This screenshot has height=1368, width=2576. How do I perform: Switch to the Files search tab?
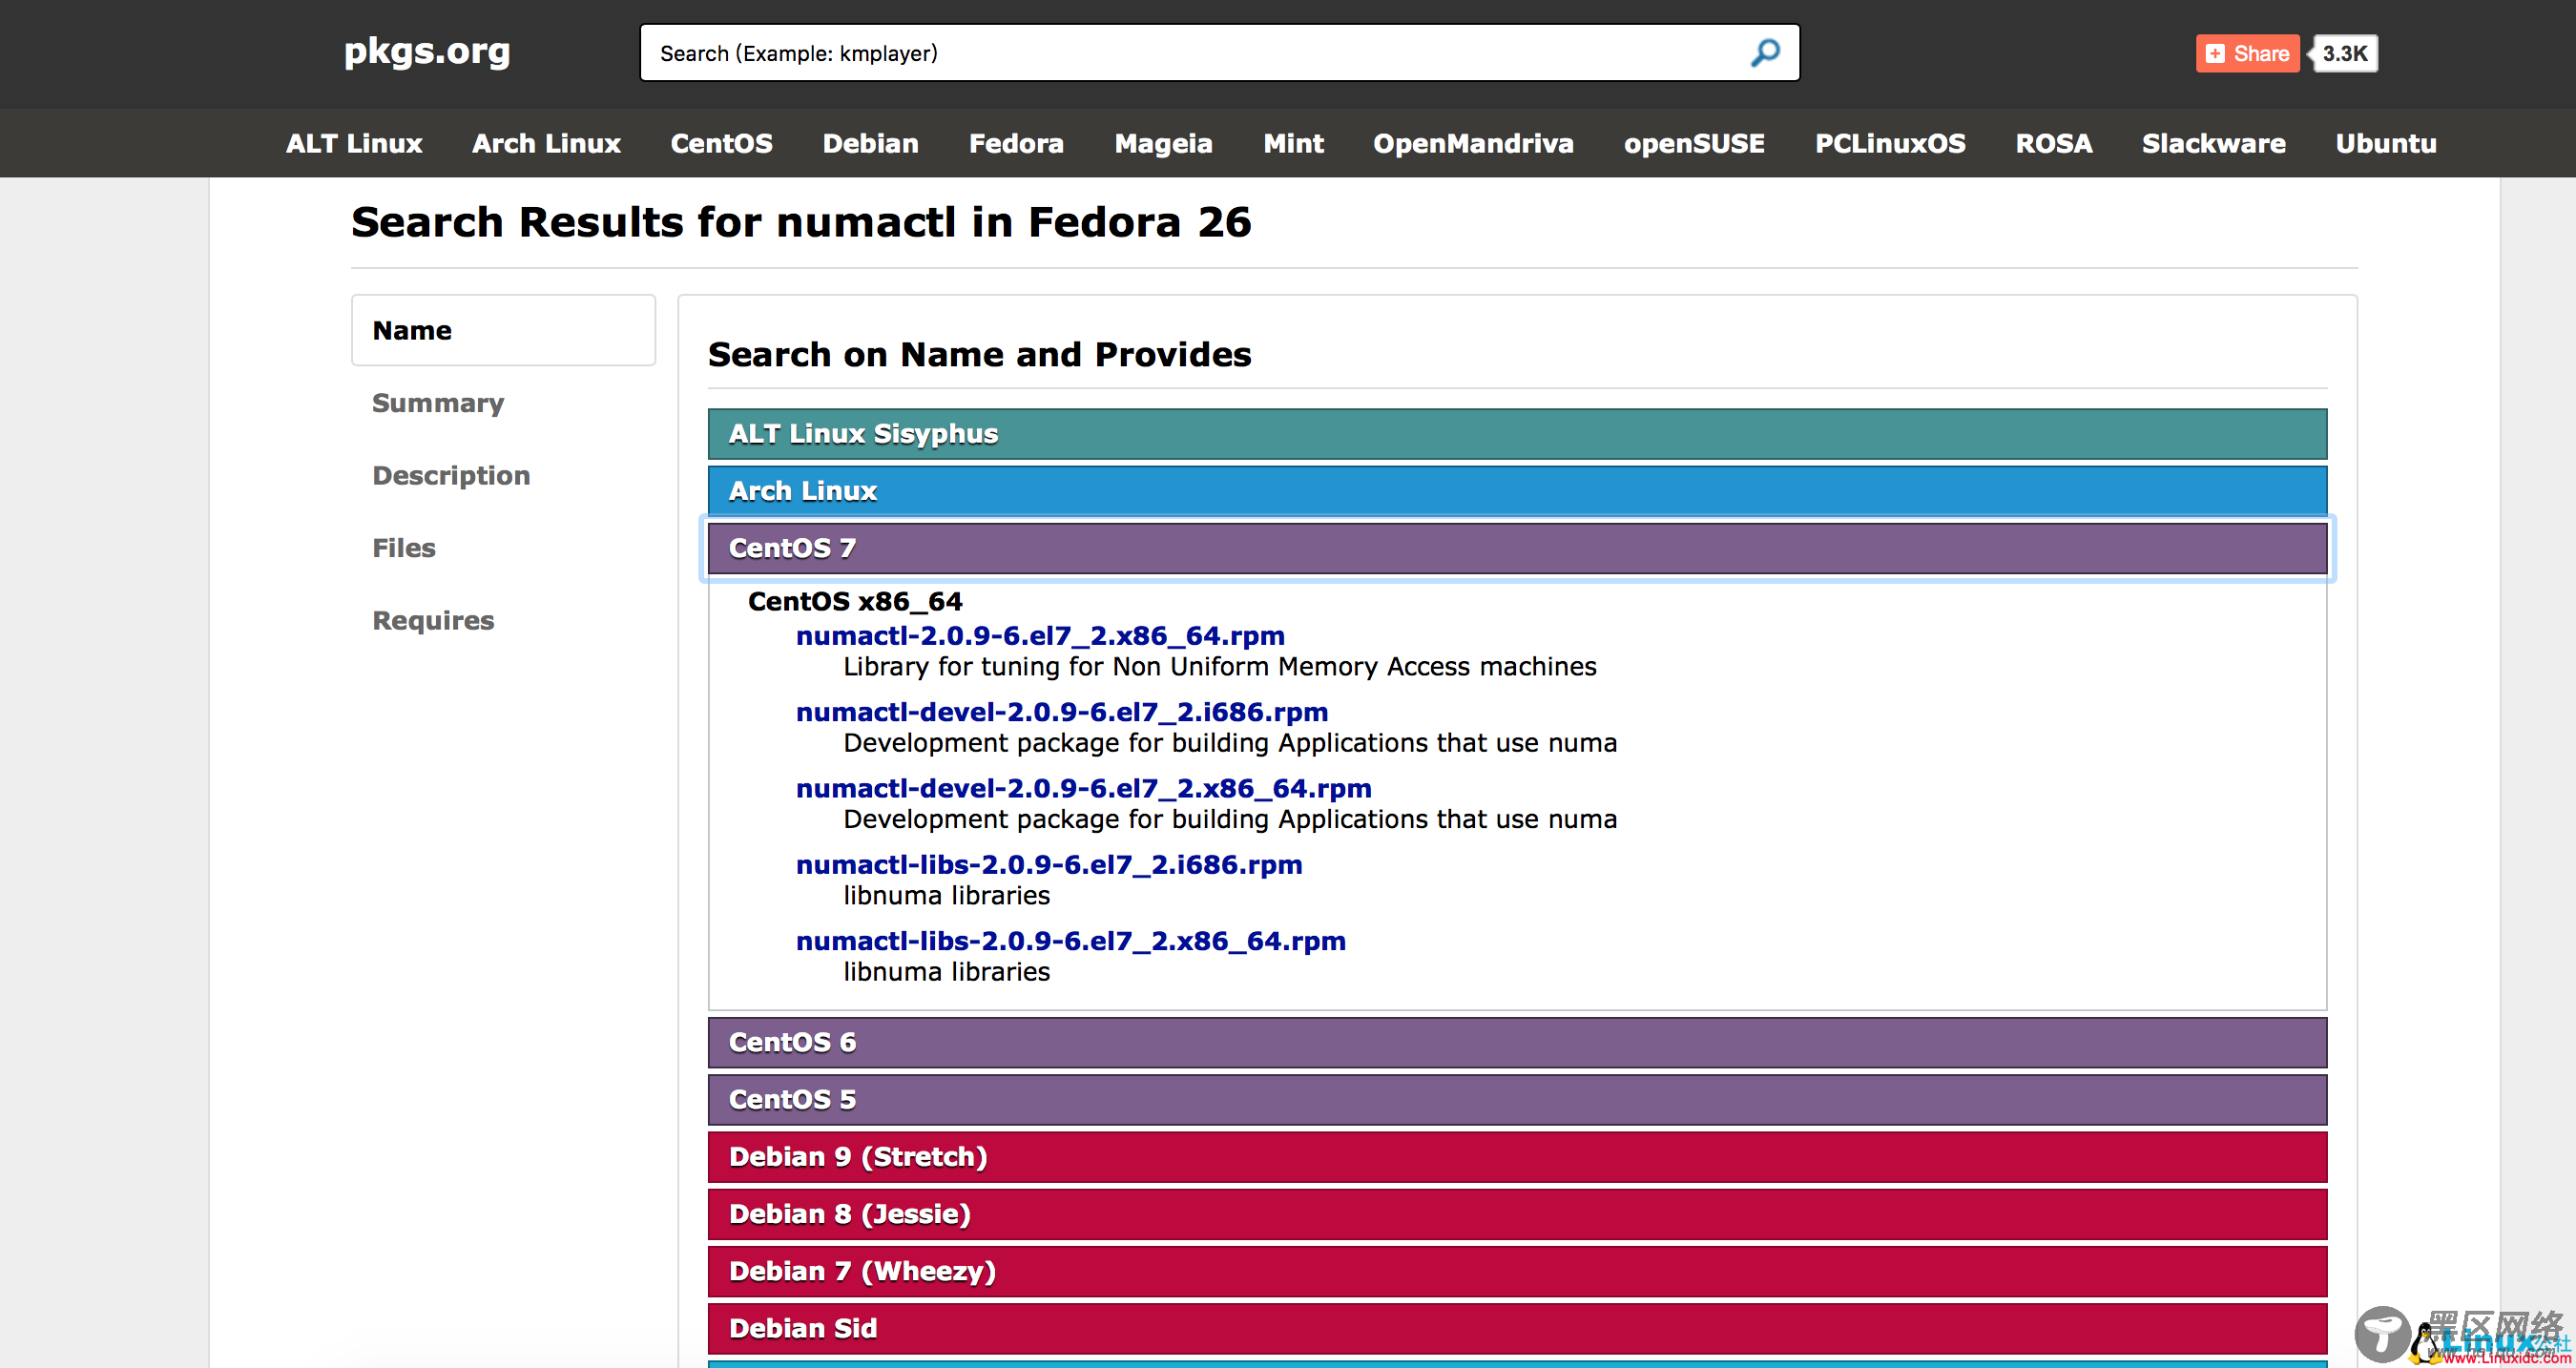click(404, 548)
